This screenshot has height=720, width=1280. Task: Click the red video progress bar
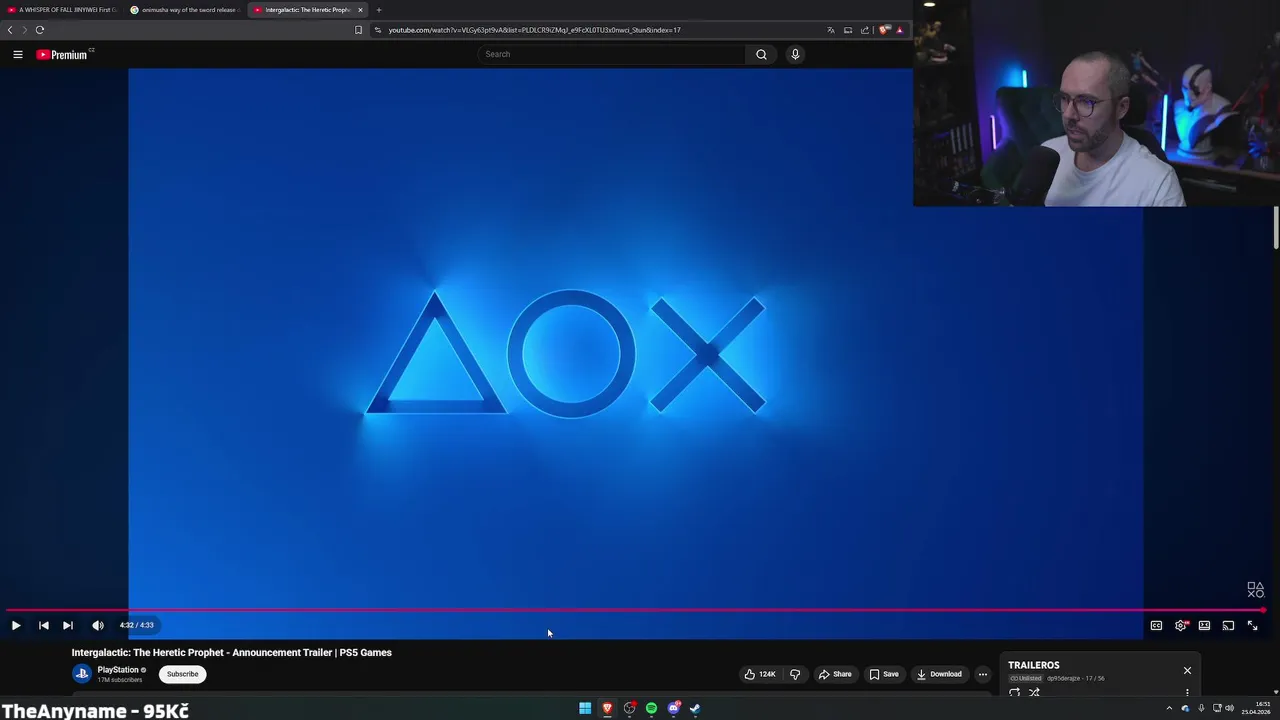635,609
